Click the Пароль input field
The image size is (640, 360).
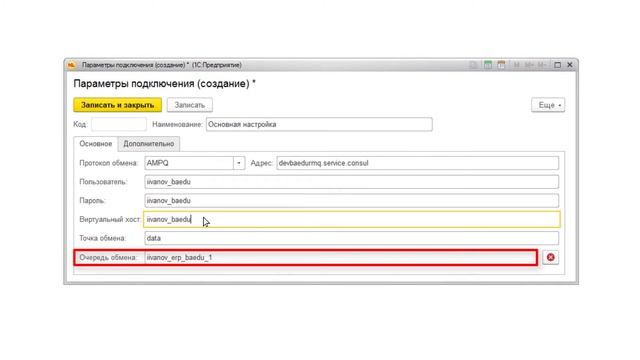pyautogui.click(x=351, y=200)
